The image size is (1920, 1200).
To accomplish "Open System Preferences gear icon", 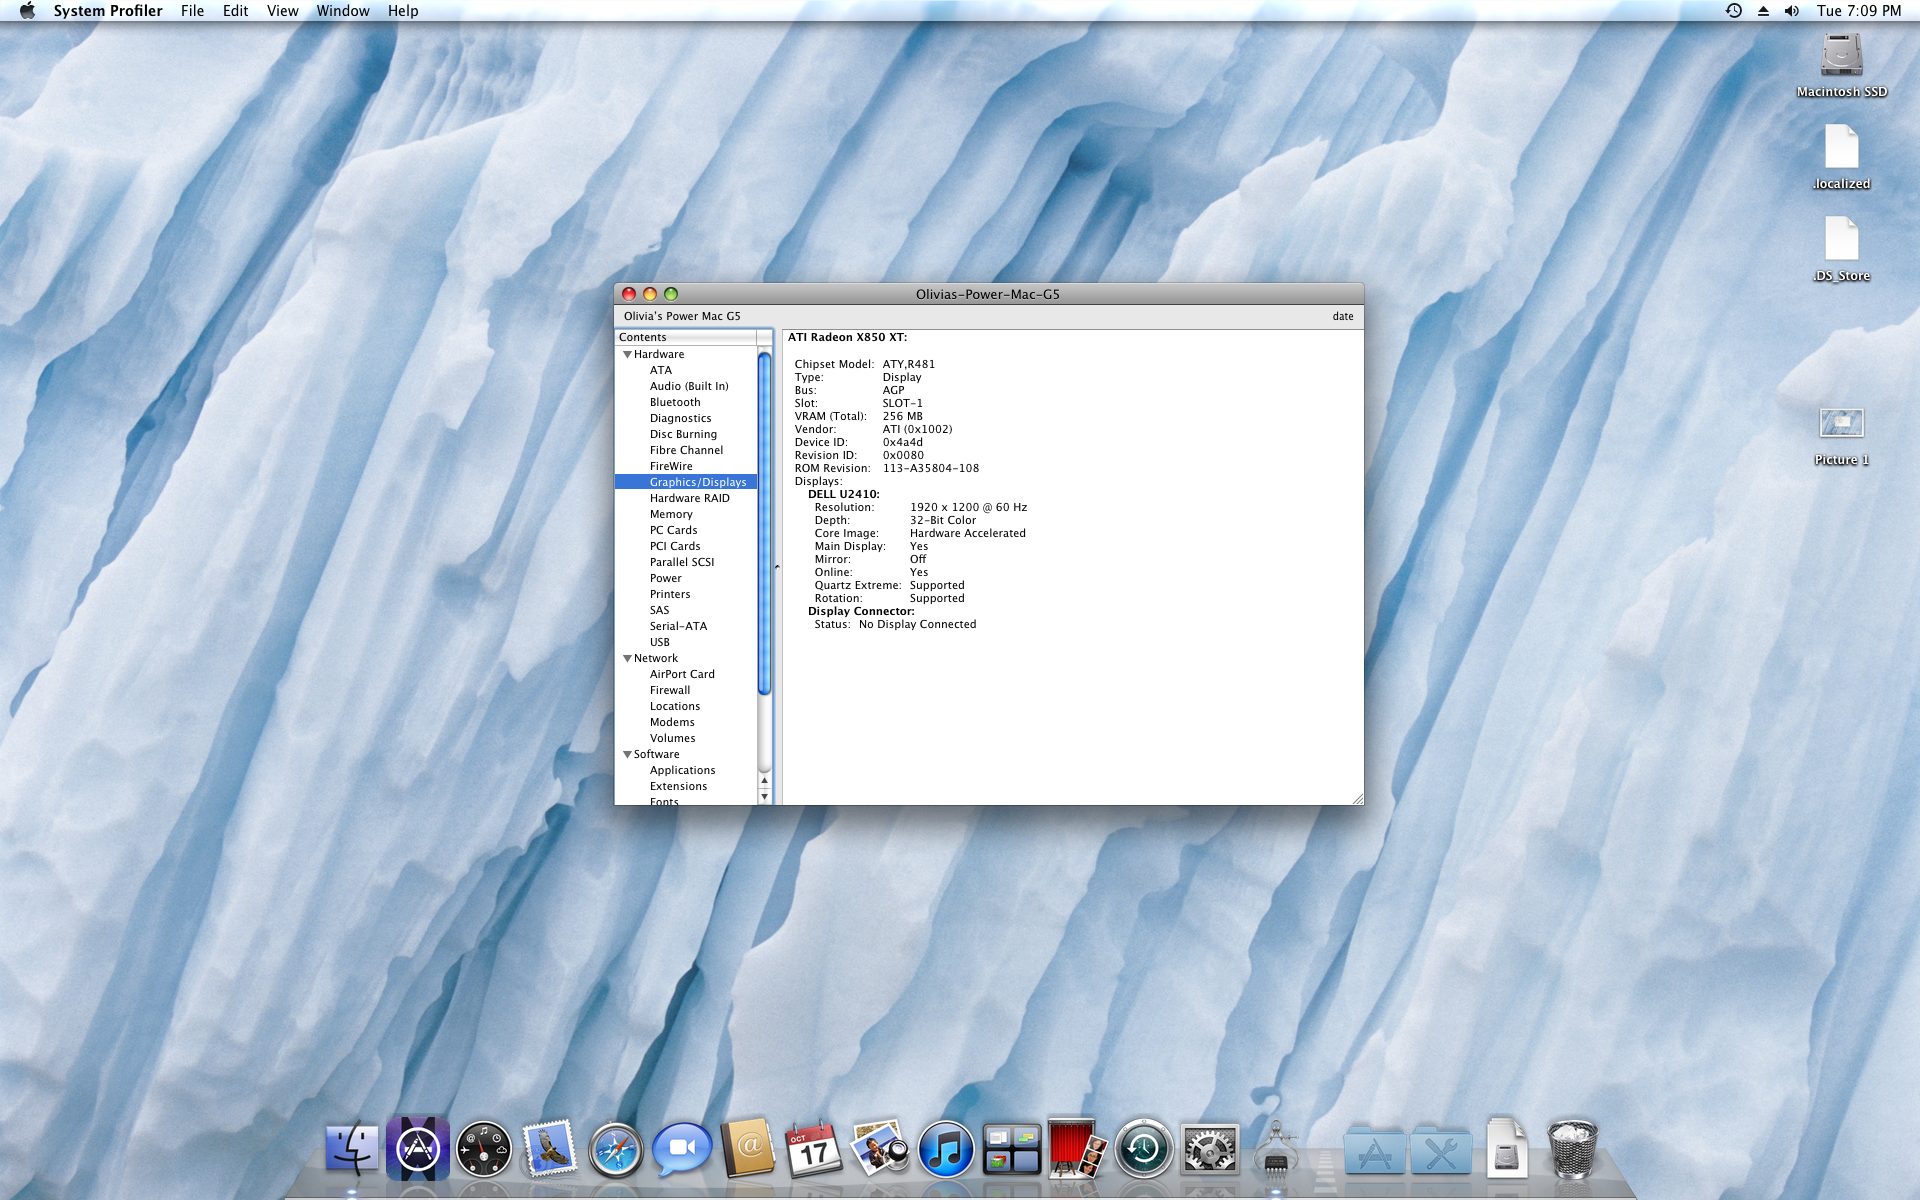I will [1209, 1150].
